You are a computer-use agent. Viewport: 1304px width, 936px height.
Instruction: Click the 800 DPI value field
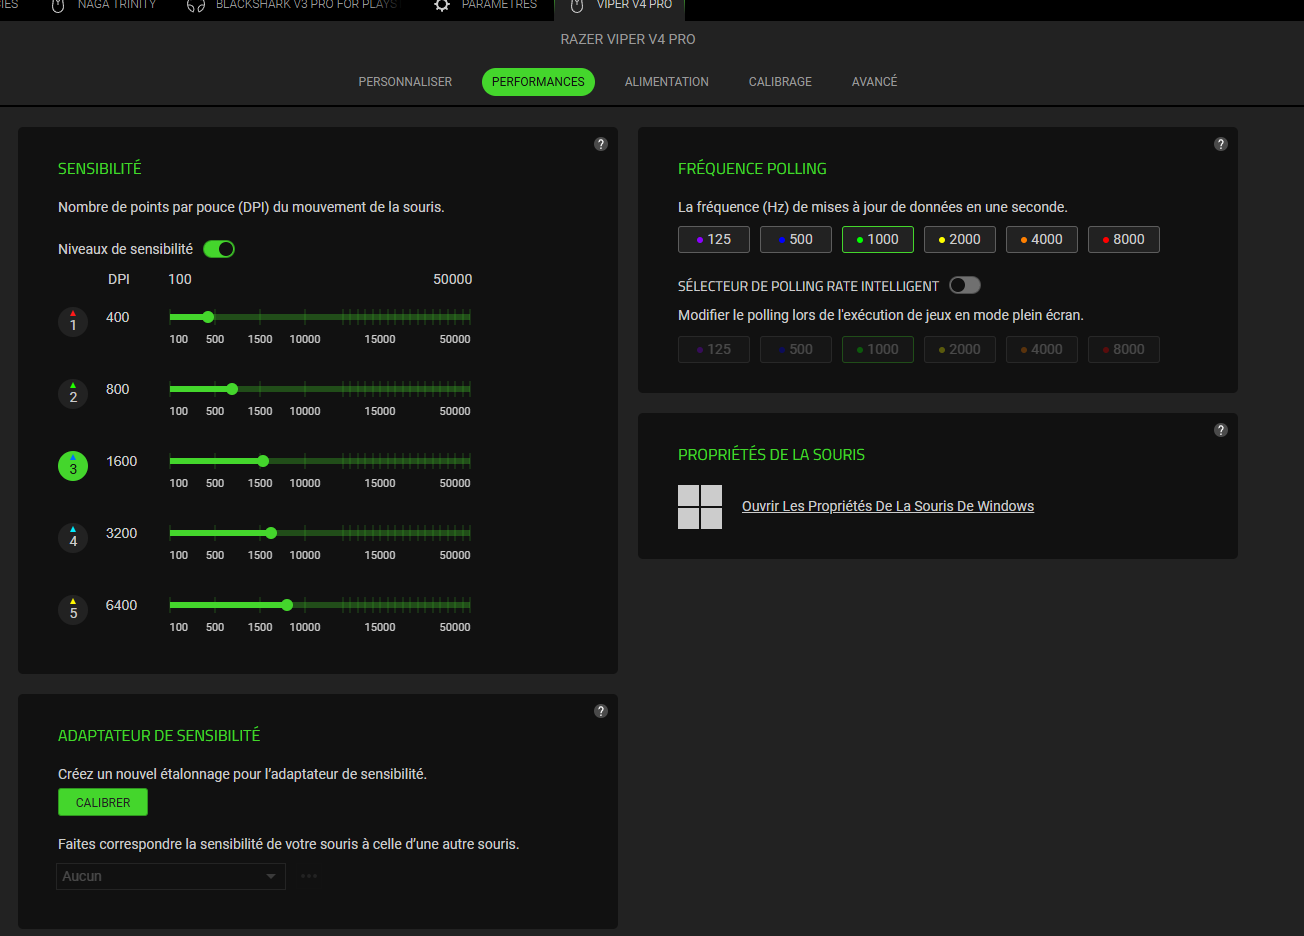[118, 389]
